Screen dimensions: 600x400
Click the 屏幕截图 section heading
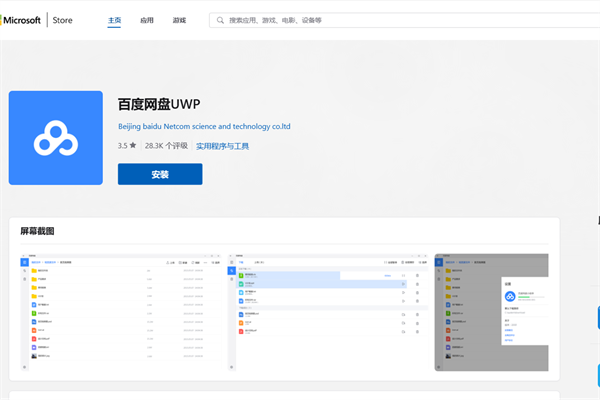[x=37, y=231]
